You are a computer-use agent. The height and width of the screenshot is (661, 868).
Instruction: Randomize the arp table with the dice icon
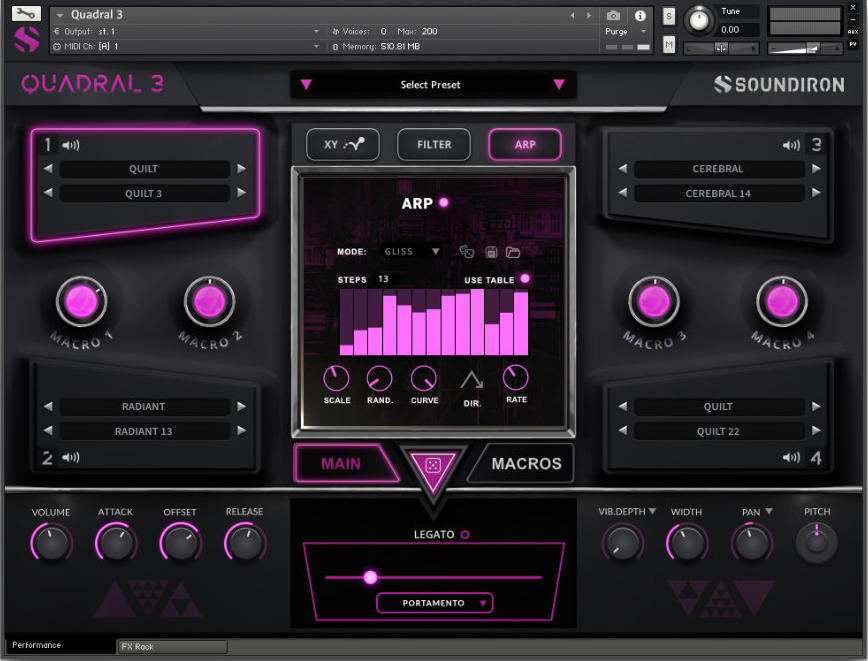pyautogui.click(x=466, y=252)
